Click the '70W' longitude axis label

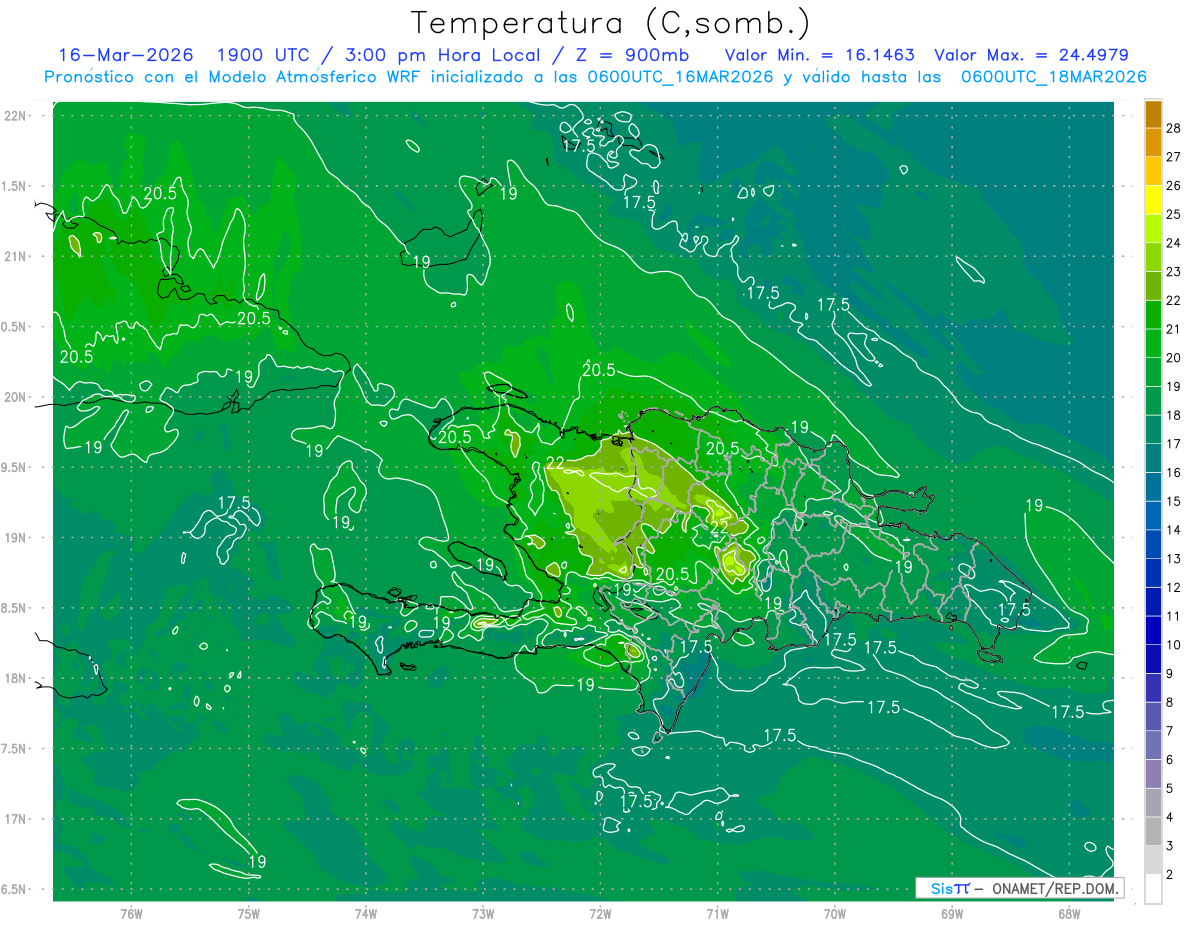click(834, 912)
